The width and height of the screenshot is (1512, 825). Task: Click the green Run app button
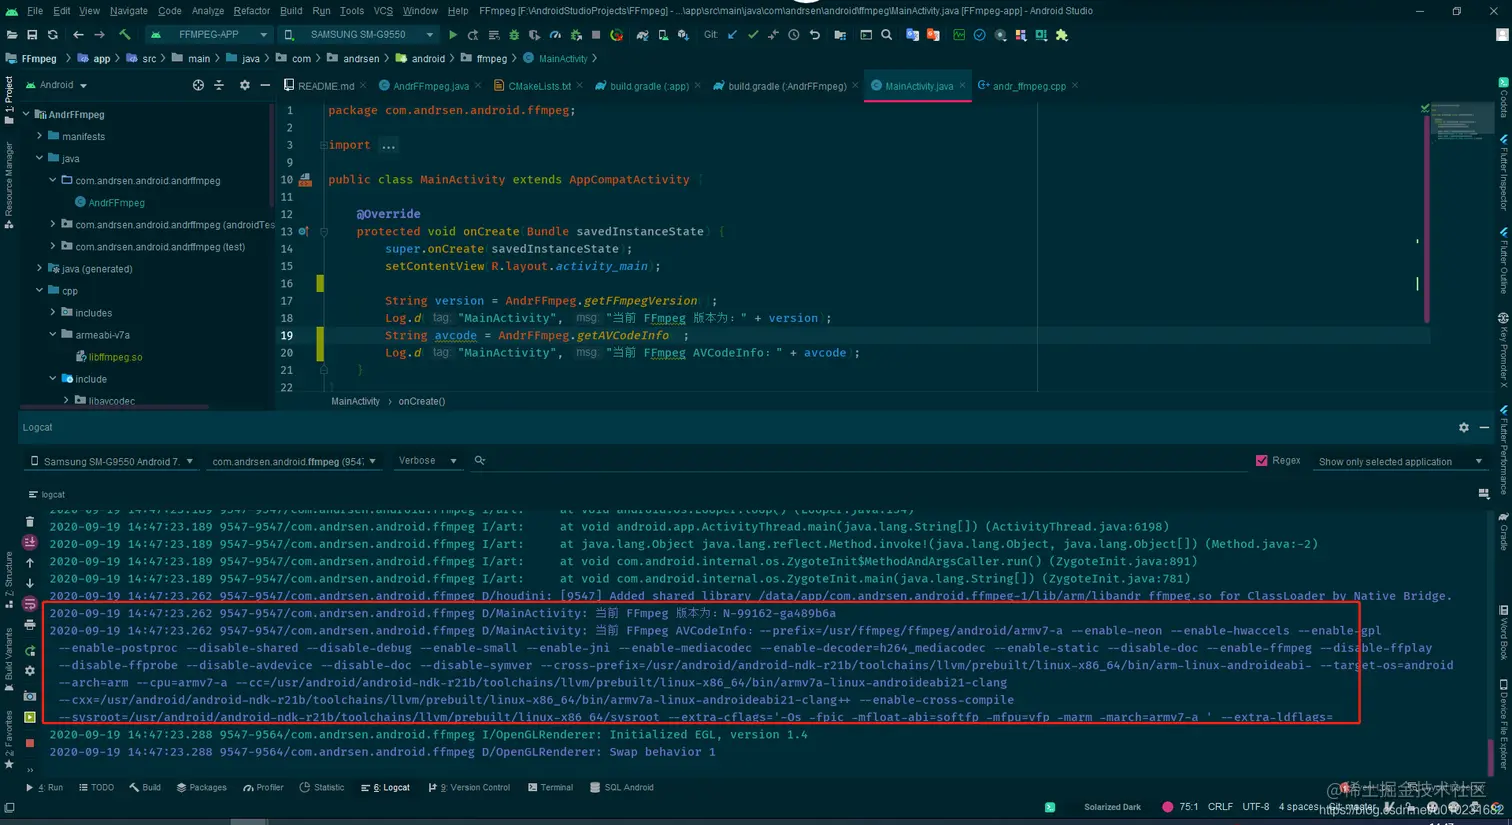[x=453, y=35]
